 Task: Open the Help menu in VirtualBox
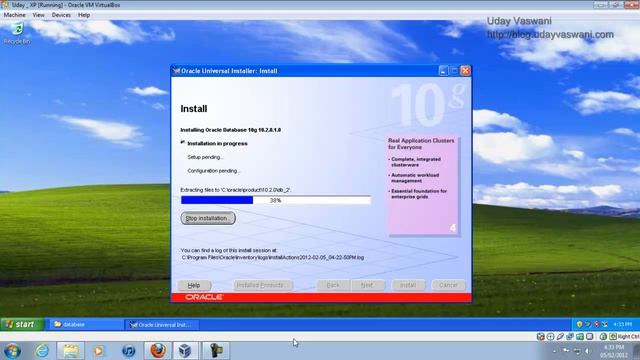[x=84, y=15]
